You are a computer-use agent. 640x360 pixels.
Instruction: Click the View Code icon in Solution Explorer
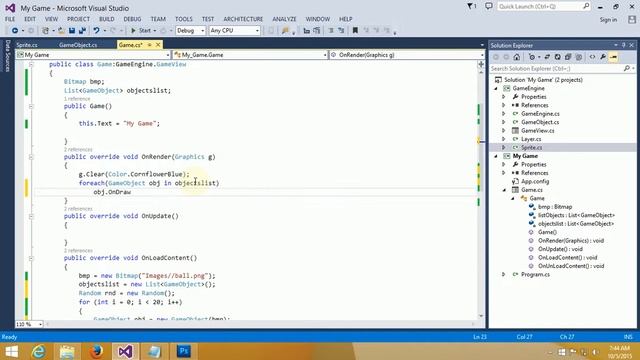pyautogui.click(x=592, y=57)
